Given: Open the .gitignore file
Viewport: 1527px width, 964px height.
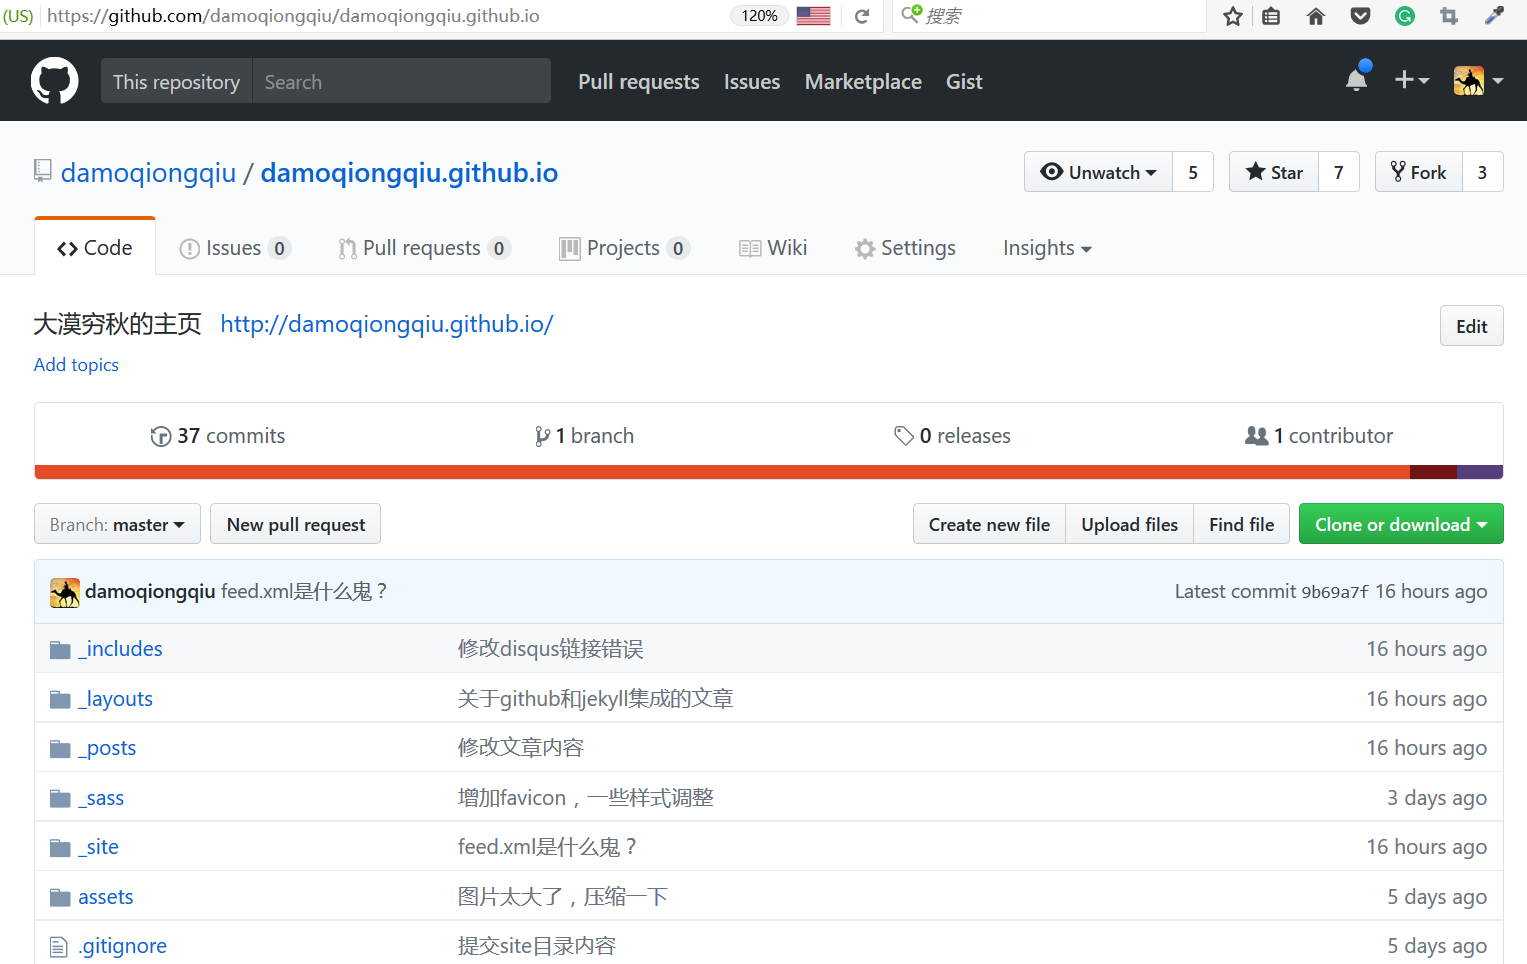Looking at the screenshot, I should pyautogui.click(x=123, y=946).
